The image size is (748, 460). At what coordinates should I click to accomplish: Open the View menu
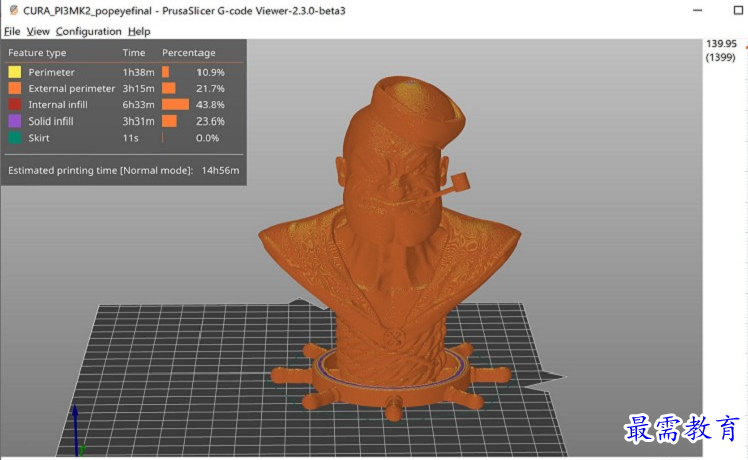pyautogui.click(x=38, y=31)
